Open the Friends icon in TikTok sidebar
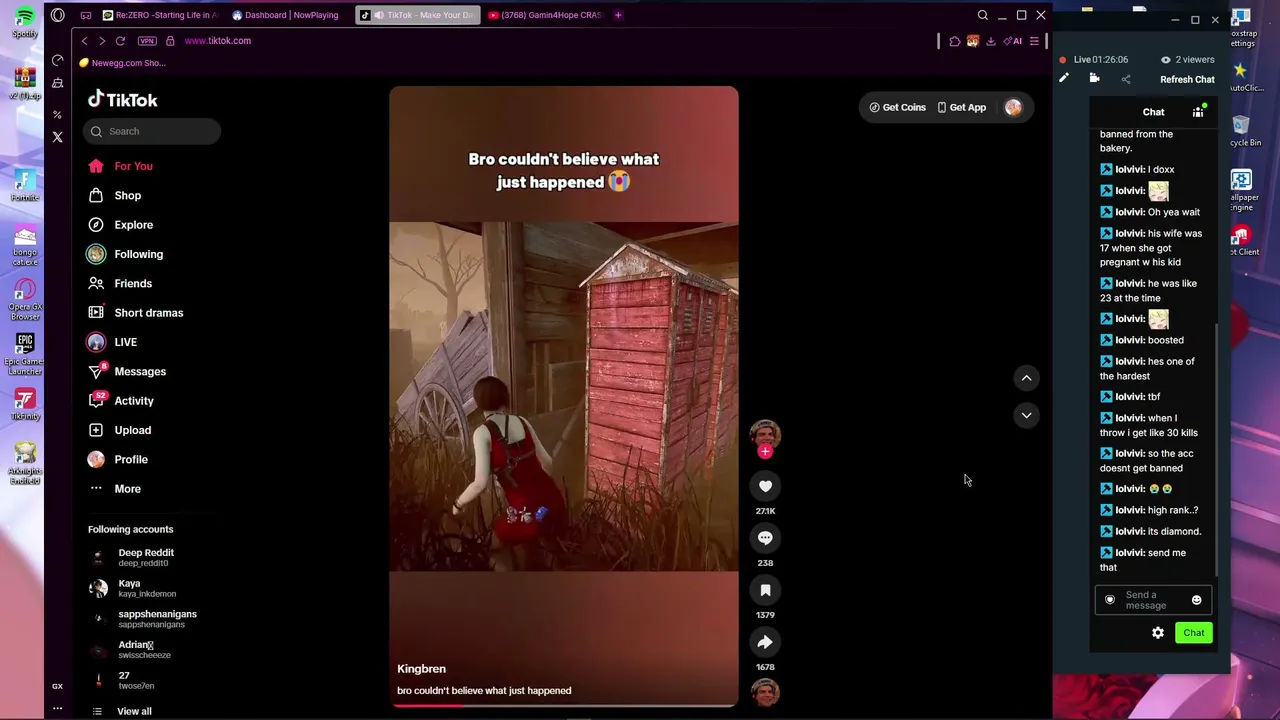This screenshot has height=720, width=1280. [96, 283]
